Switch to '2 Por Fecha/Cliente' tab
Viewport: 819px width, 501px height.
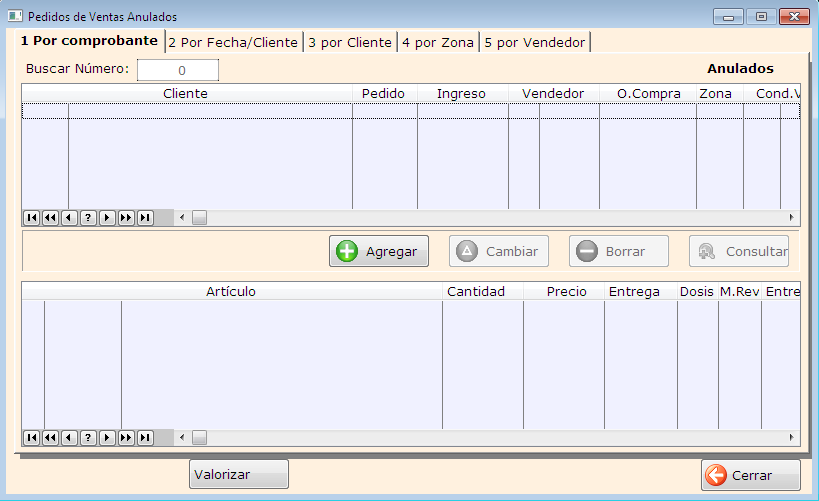pos(233,42)
